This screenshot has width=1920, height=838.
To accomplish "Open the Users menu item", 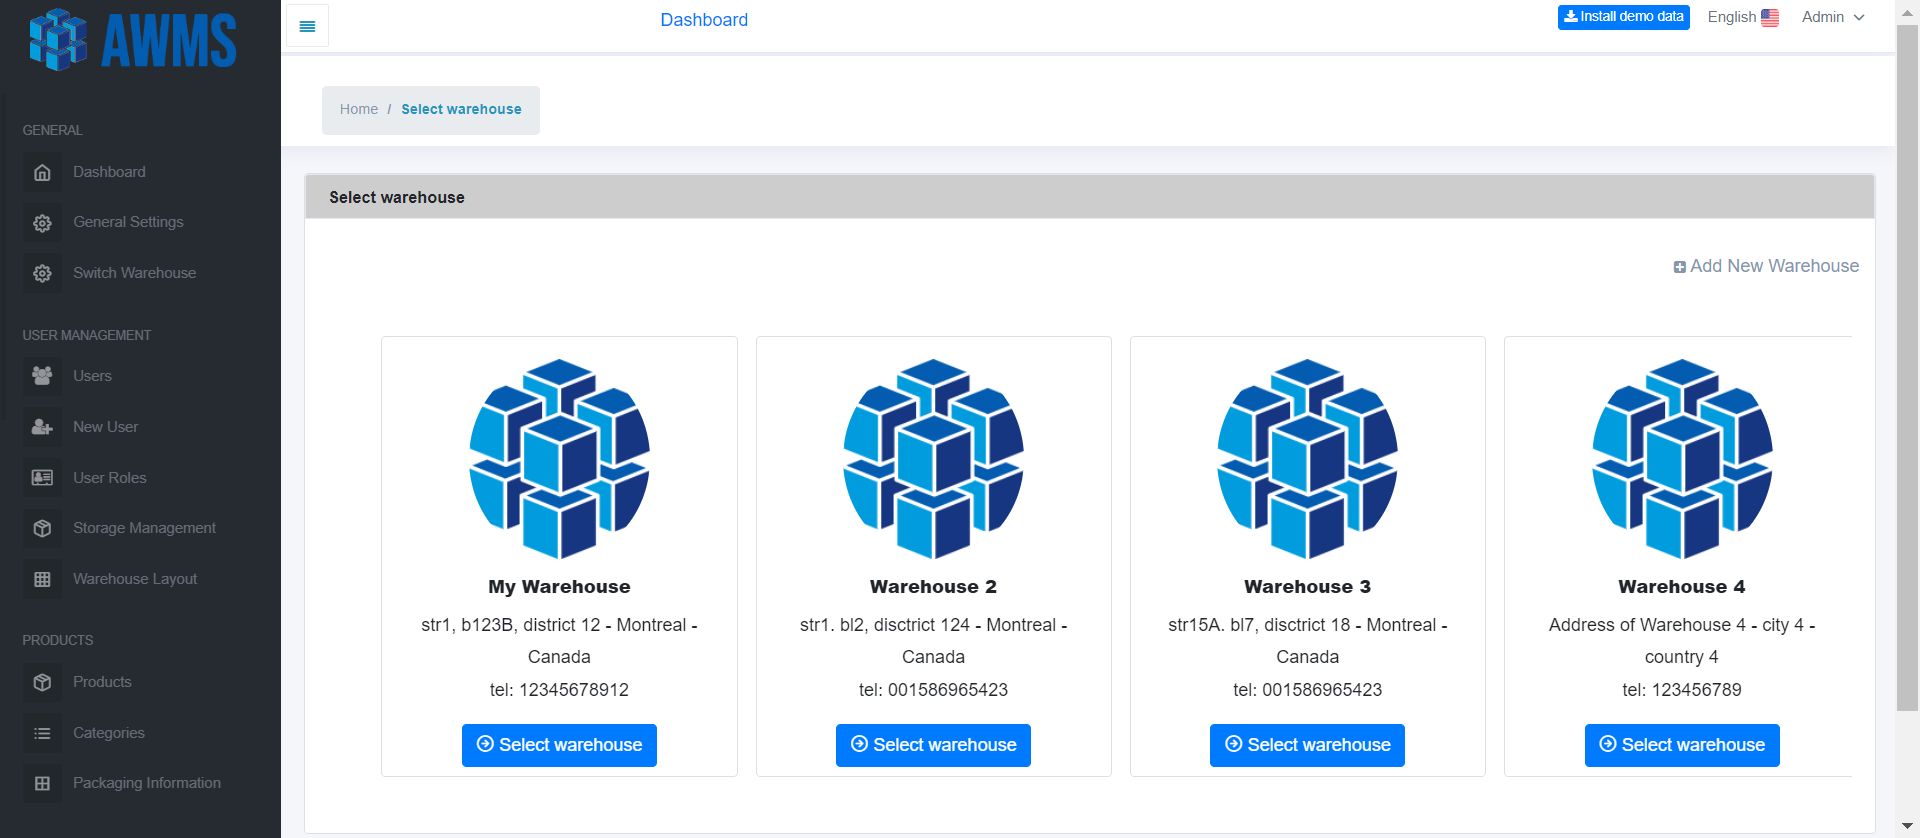I will coord(92,376).
